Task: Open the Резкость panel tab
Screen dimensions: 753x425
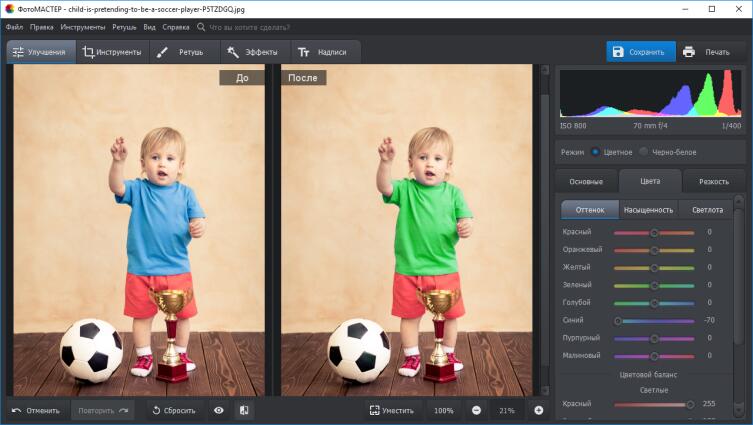Action: [714, 182]
